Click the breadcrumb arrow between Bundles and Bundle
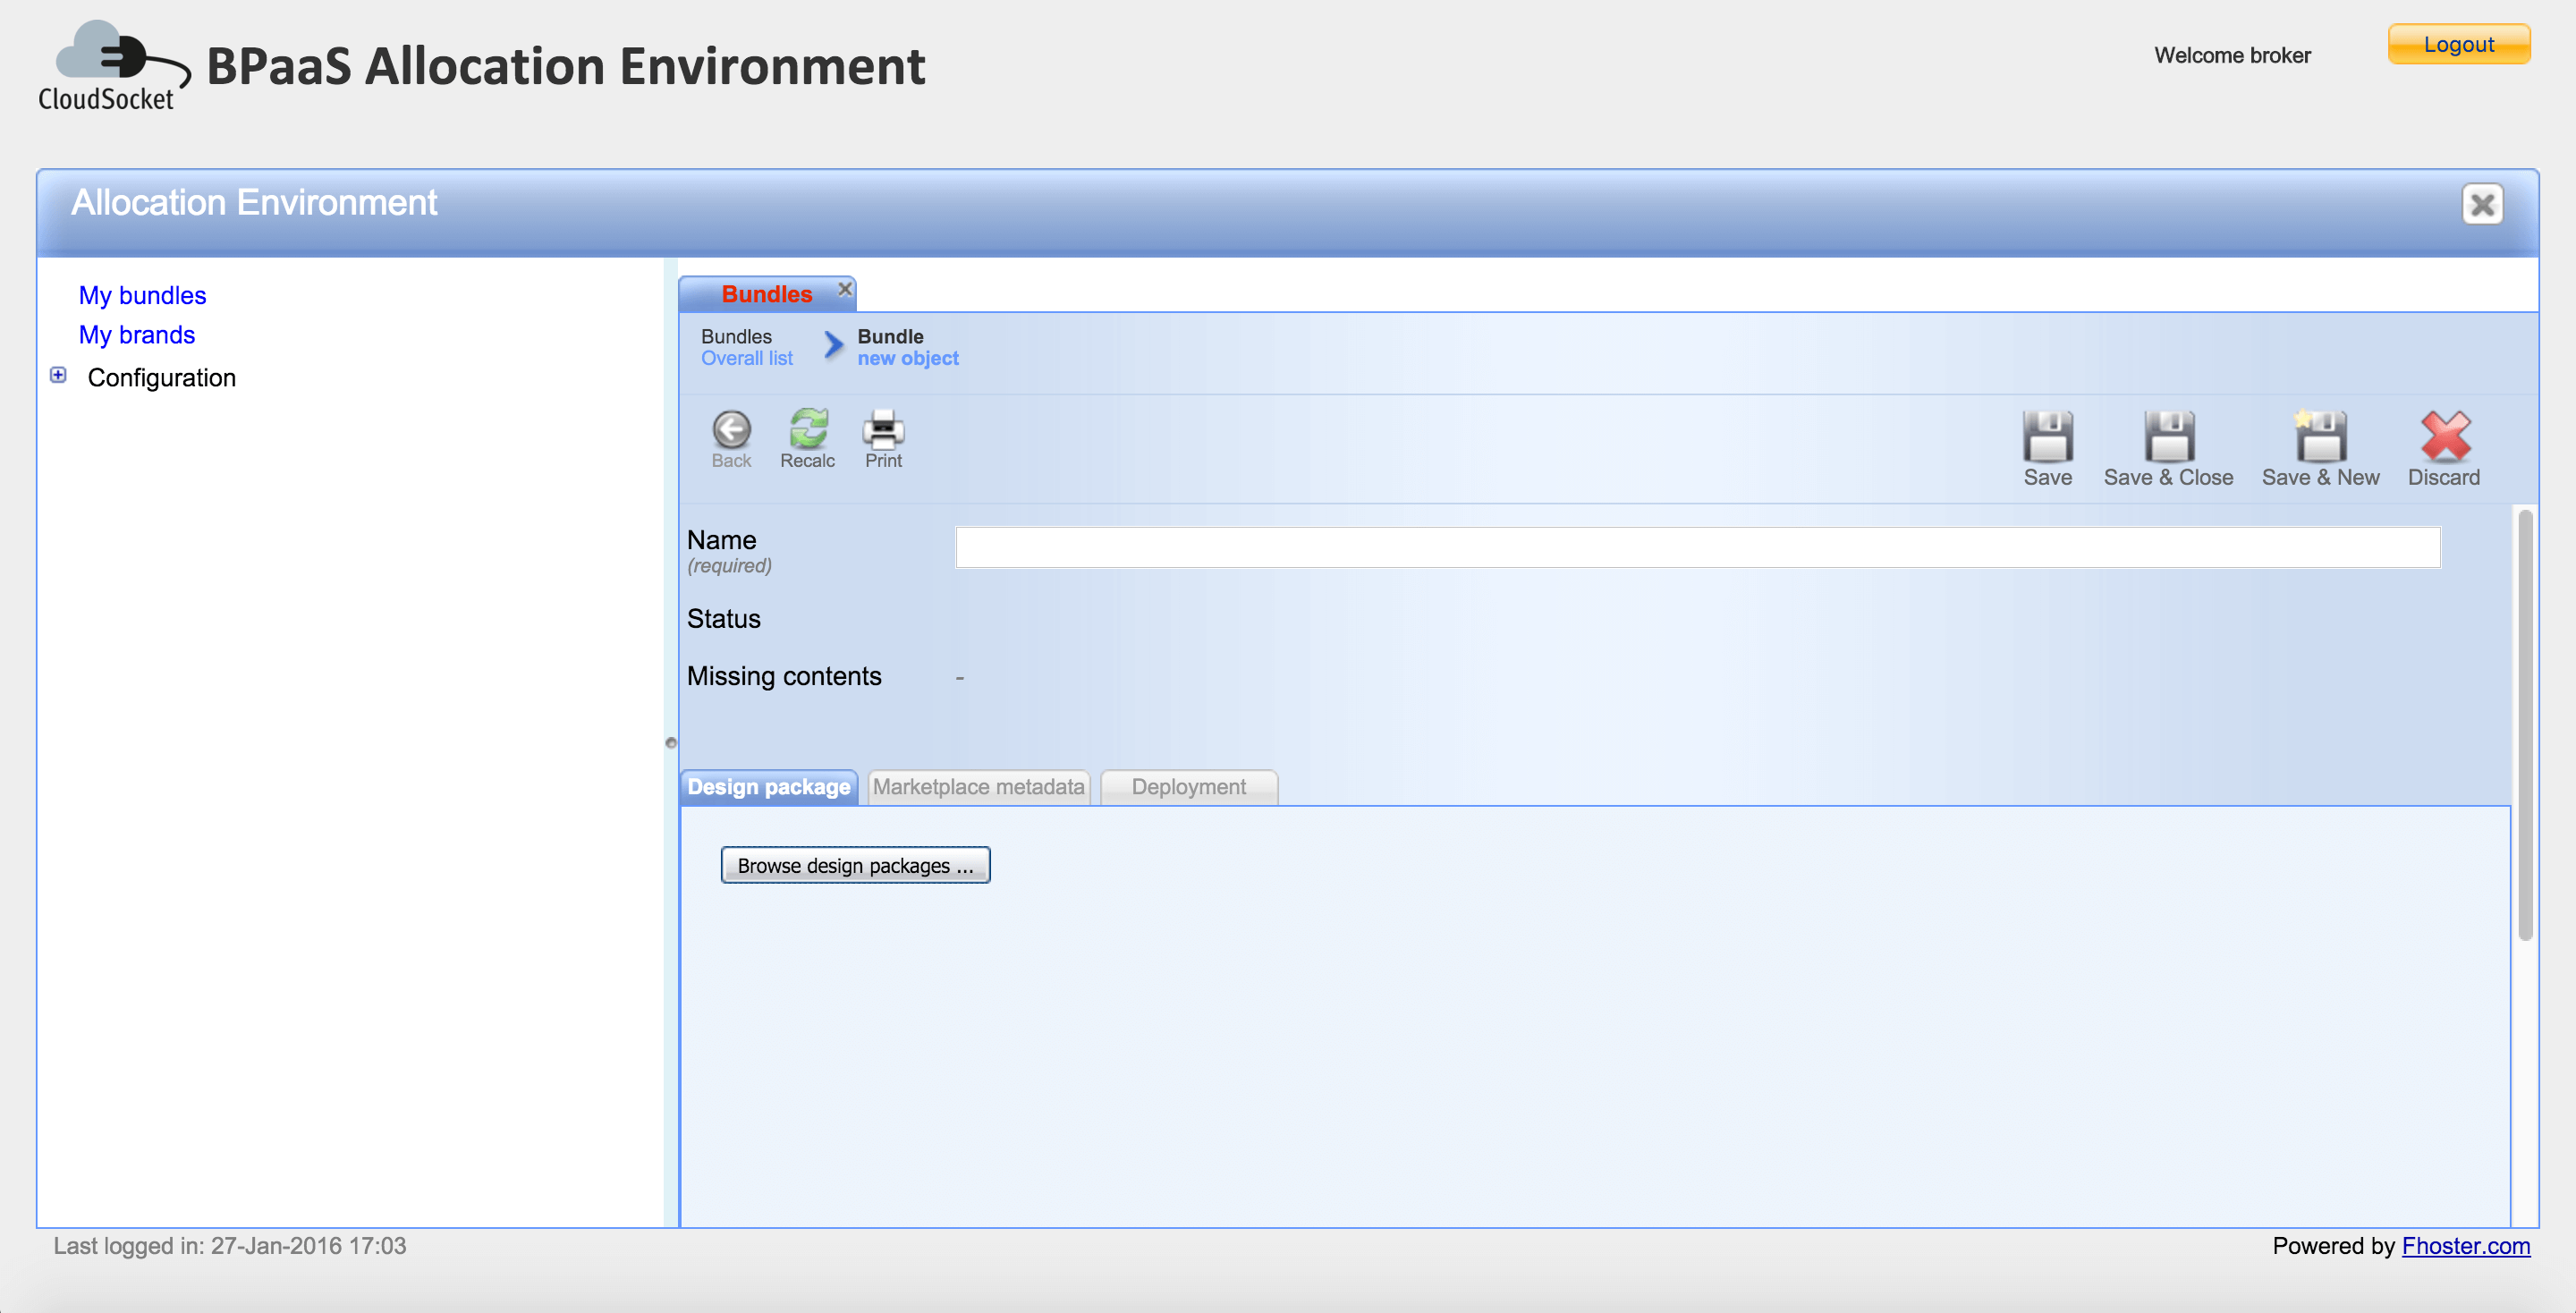The image size is (2576, 1313). (833, 346)
